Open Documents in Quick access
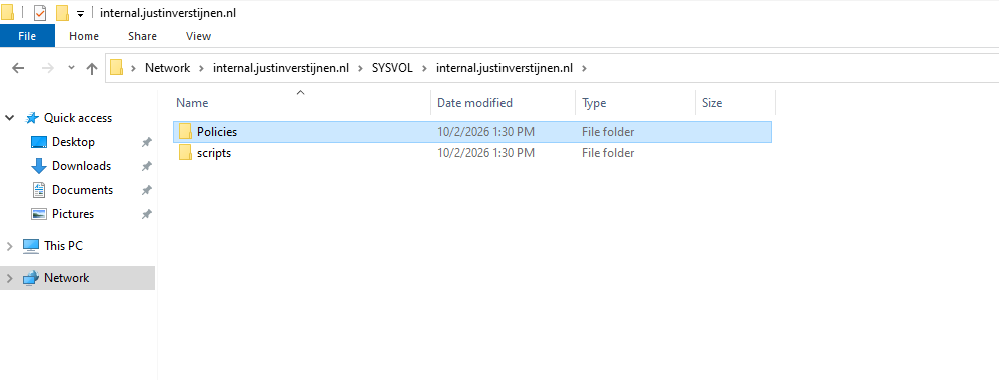Image resolution: width=999 pixels, height=380 pixels. [x=82, y=190]
